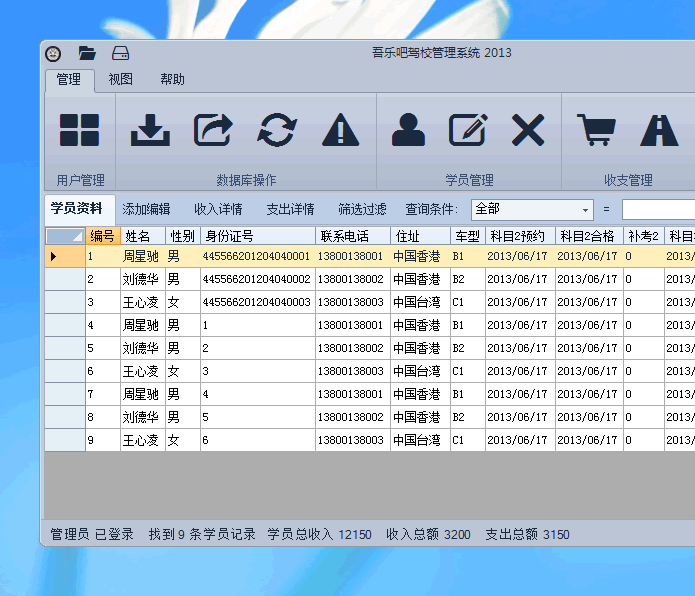Select ID cell 445566201204040003
This screenshot has height=596, width=695.
pos(258,302)
